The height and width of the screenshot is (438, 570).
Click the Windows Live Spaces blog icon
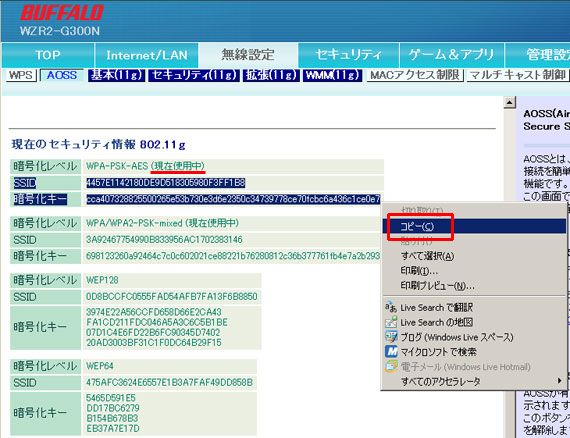(x=391, y=337)
